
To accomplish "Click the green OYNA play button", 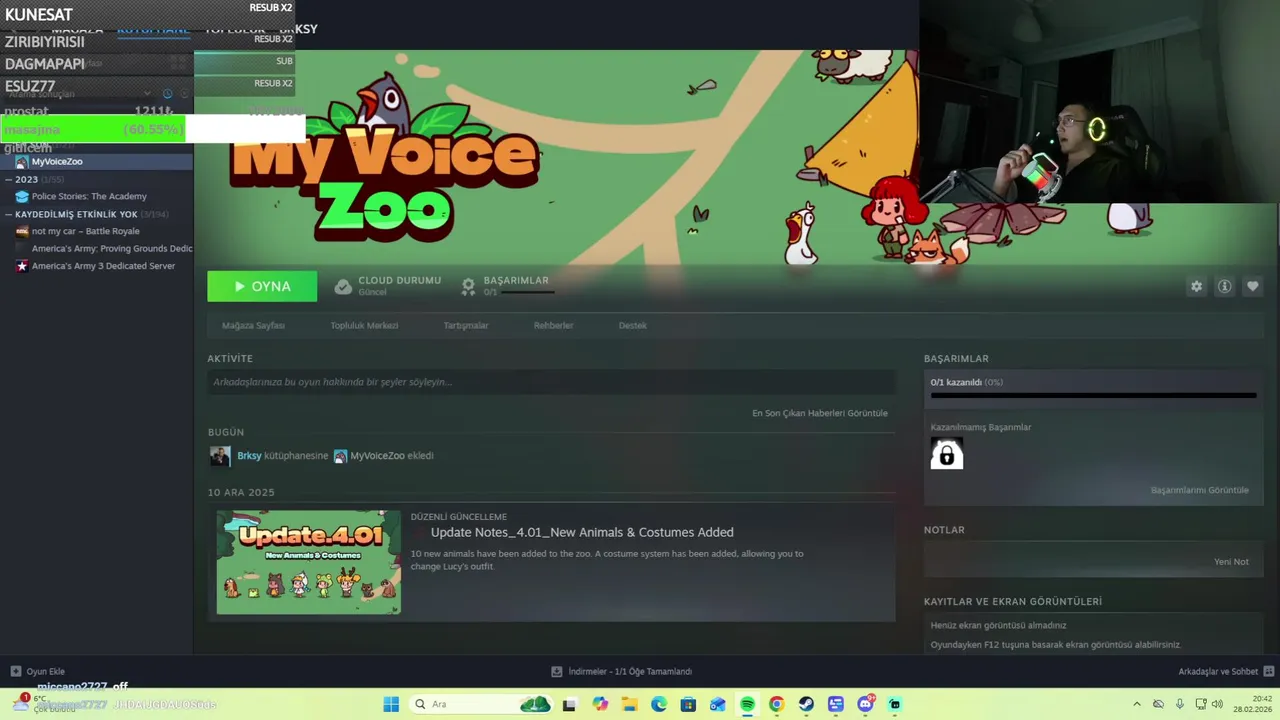I will click(262, 286).
